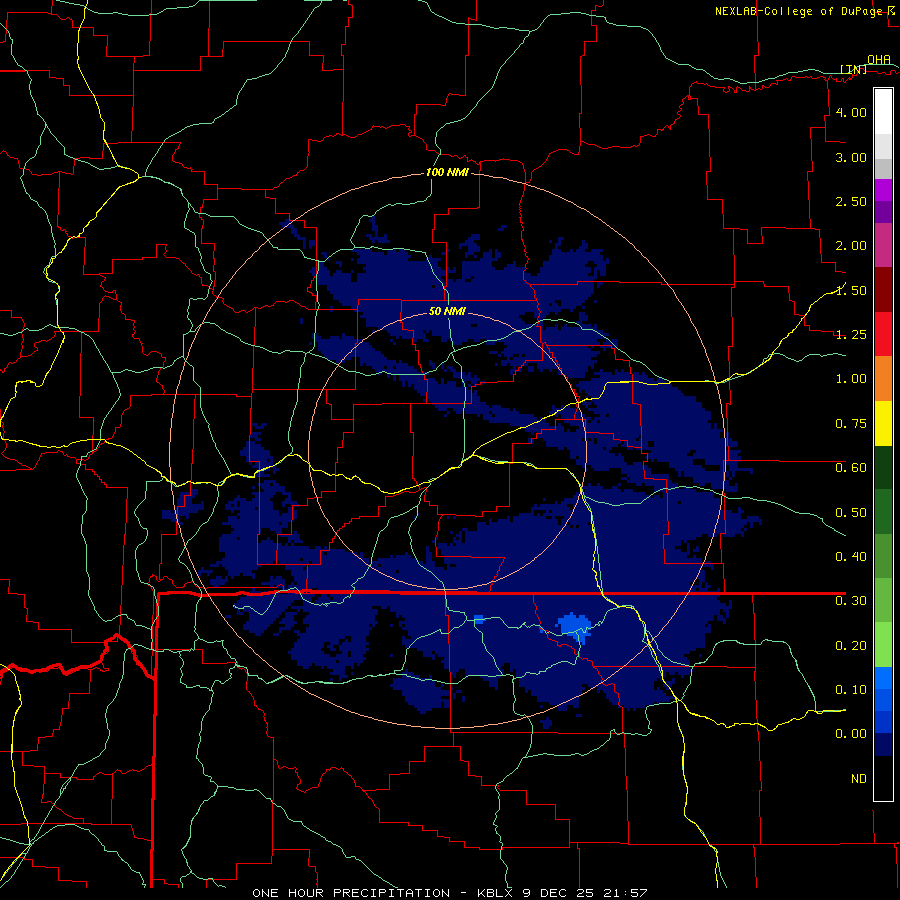Click the 50 NMI range ring label
Screen dimensions: 900x900
click(x=447, y=311)
